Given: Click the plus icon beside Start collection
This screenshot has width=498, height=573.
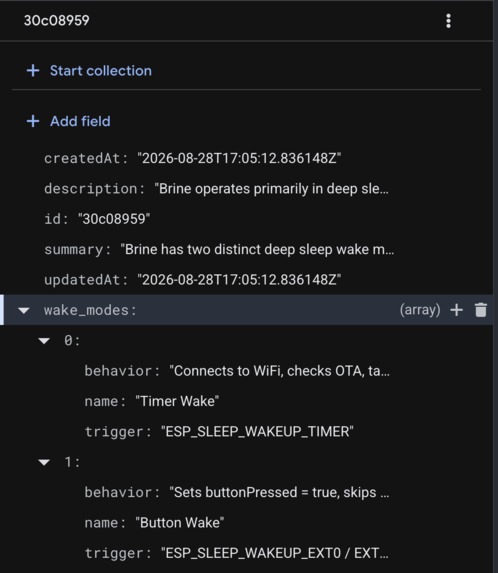Looking at the screenshot, I should (x=33, y=71).
